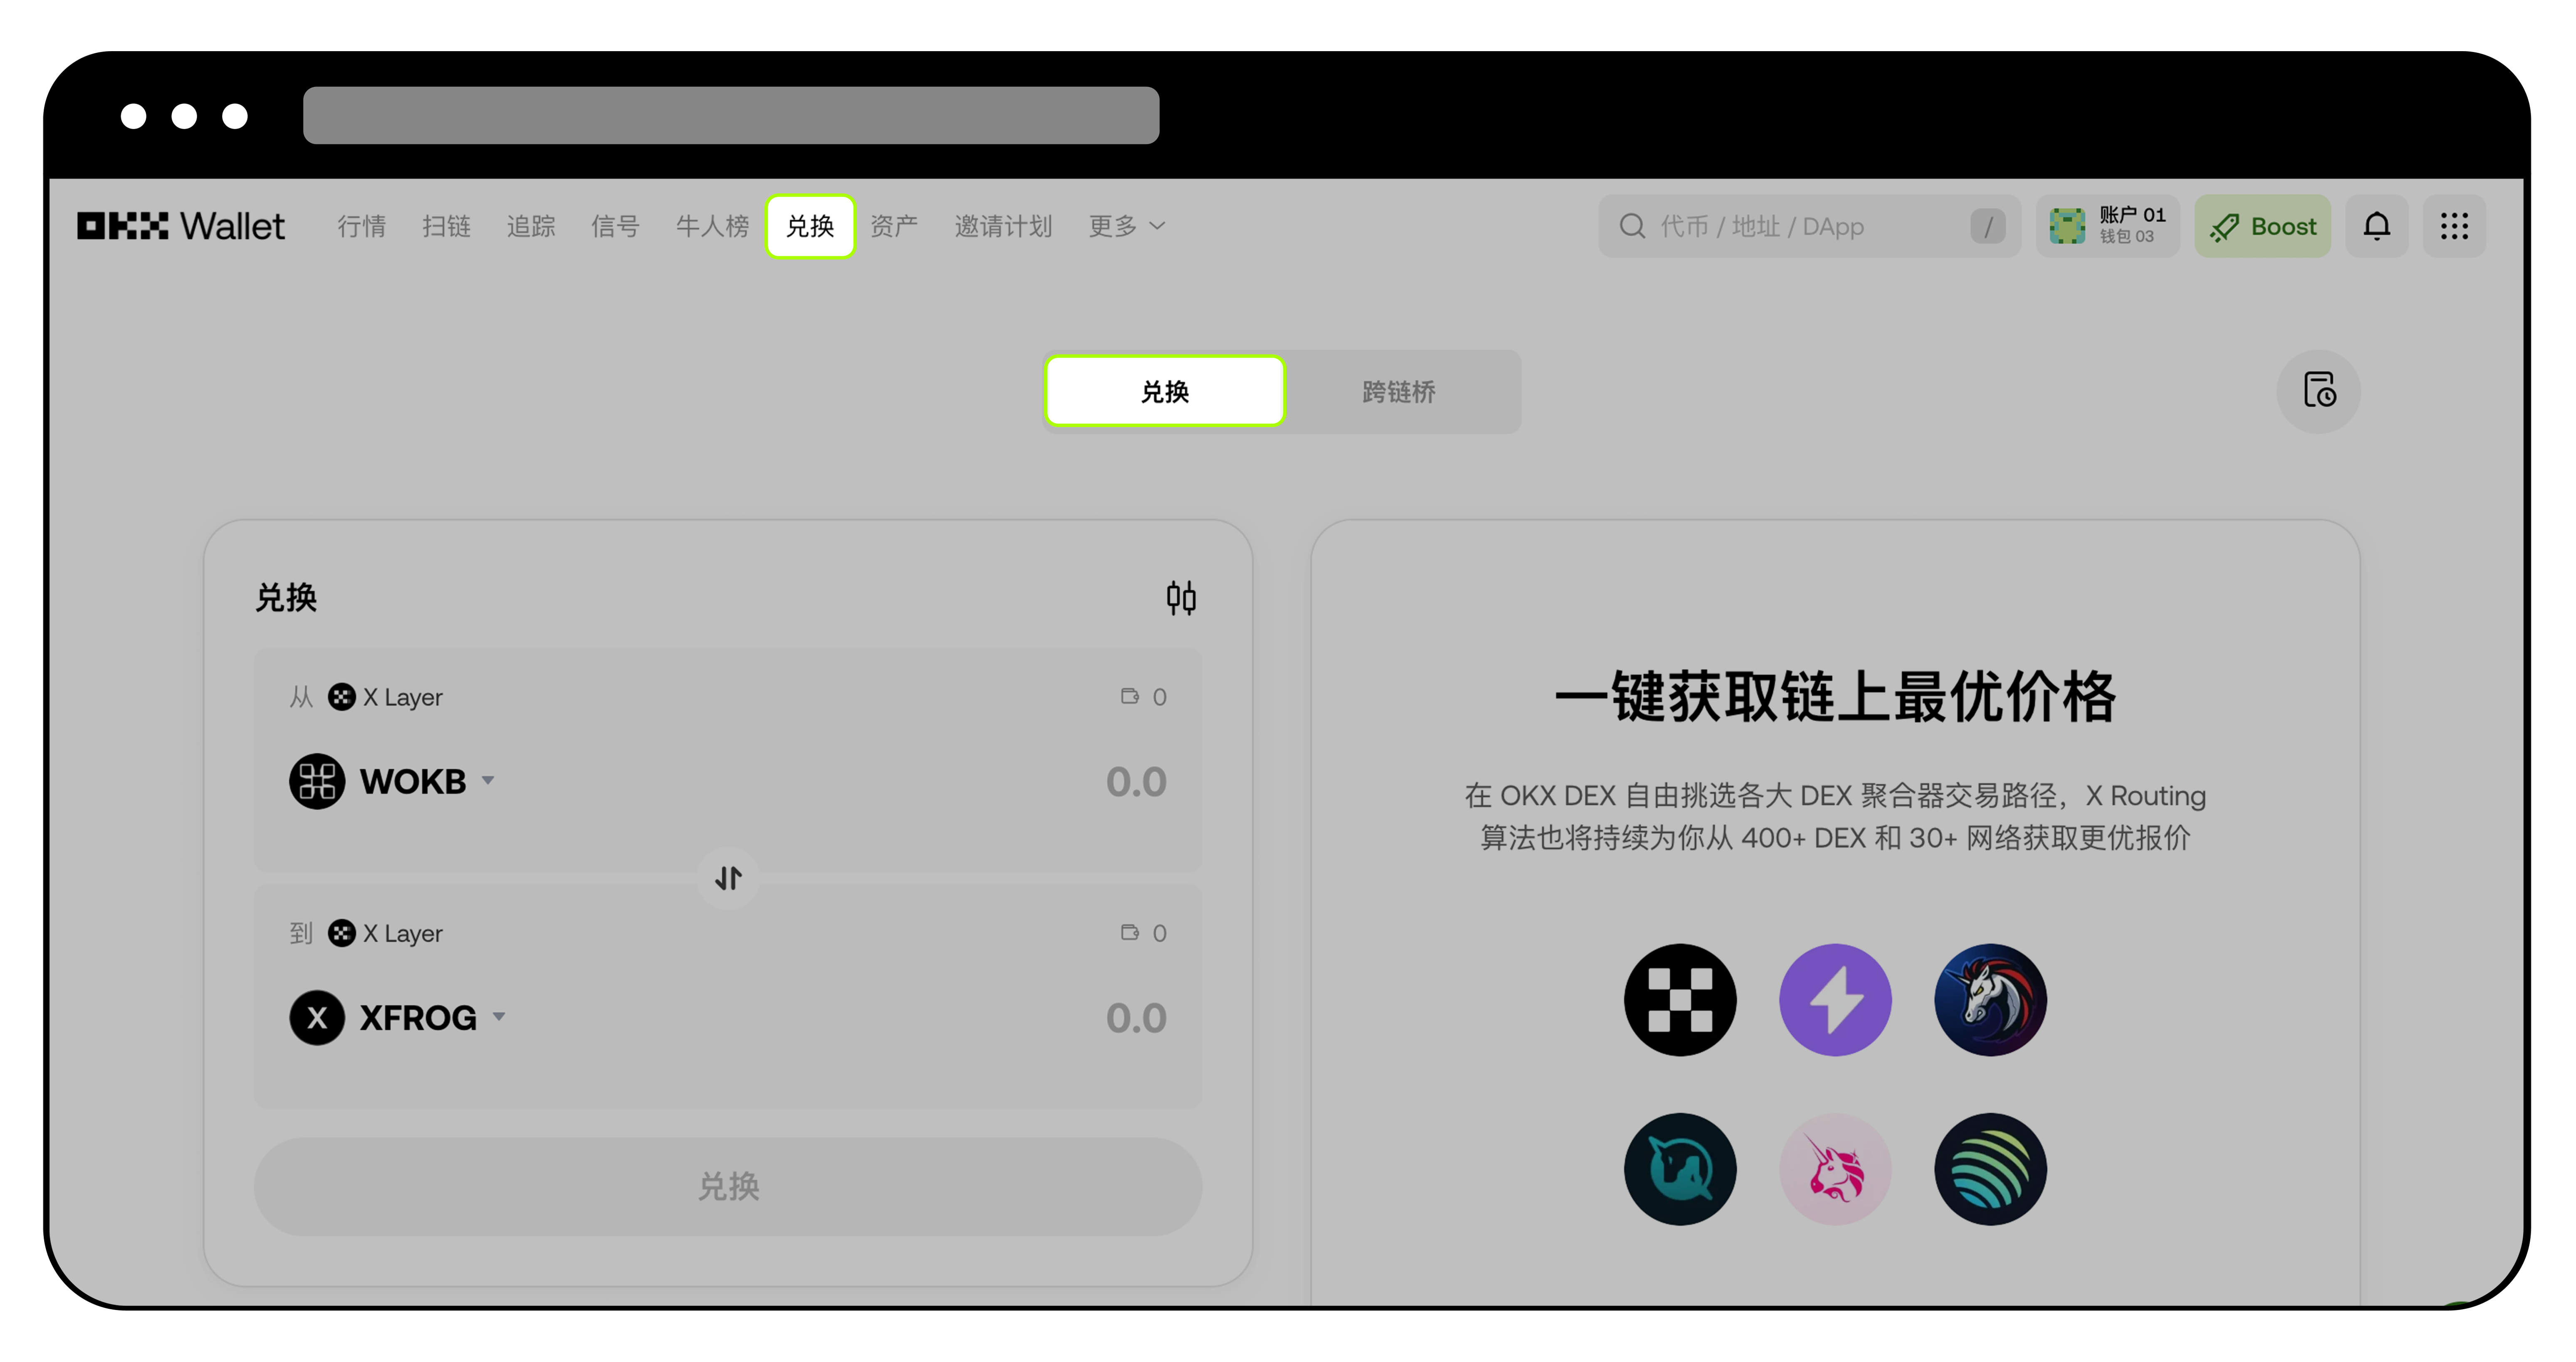Click the destination wallet balance 0
The image size is (2576, 1362).
tap(1144, 933)
